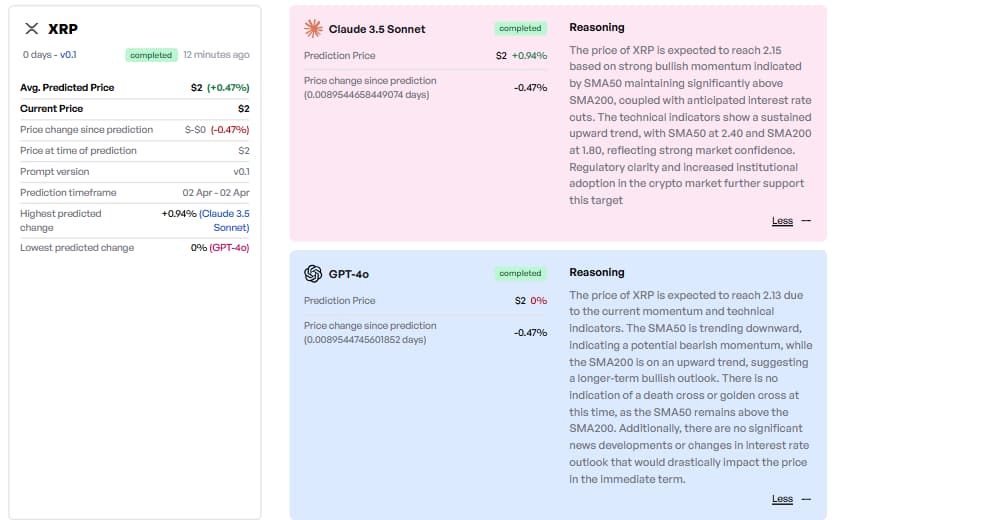Select the Claude 3.5 Sonnet model title
The image size is (992, 520).
[x=377, y=29]
